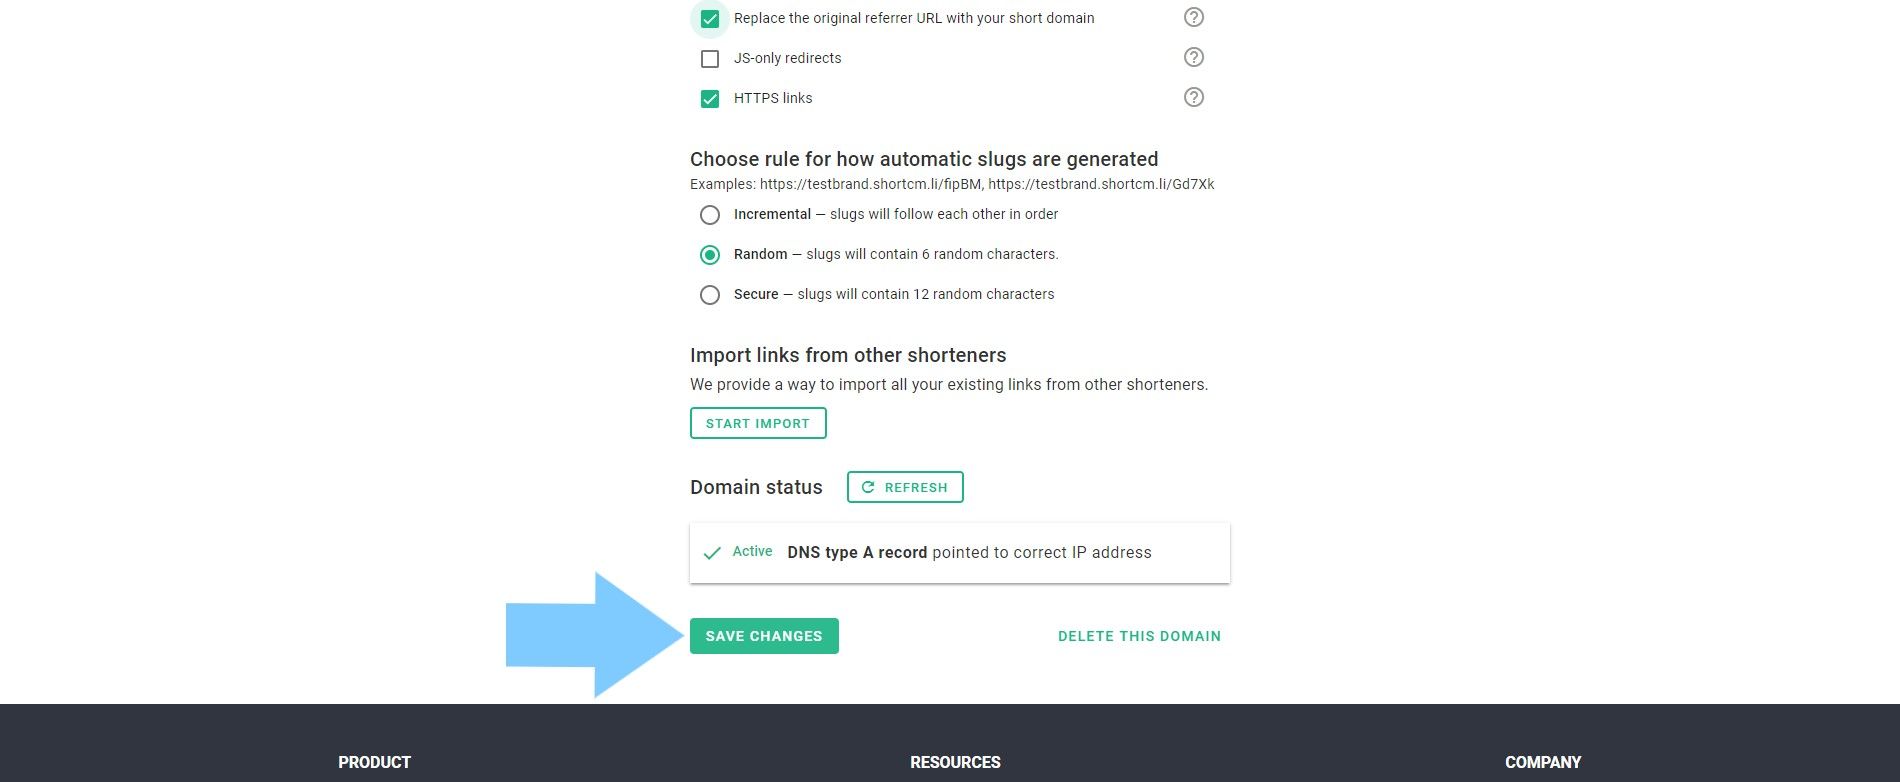Click the circular arrow Refresh icon
This screenshot has height=782, width=1900.
[868, 487]
